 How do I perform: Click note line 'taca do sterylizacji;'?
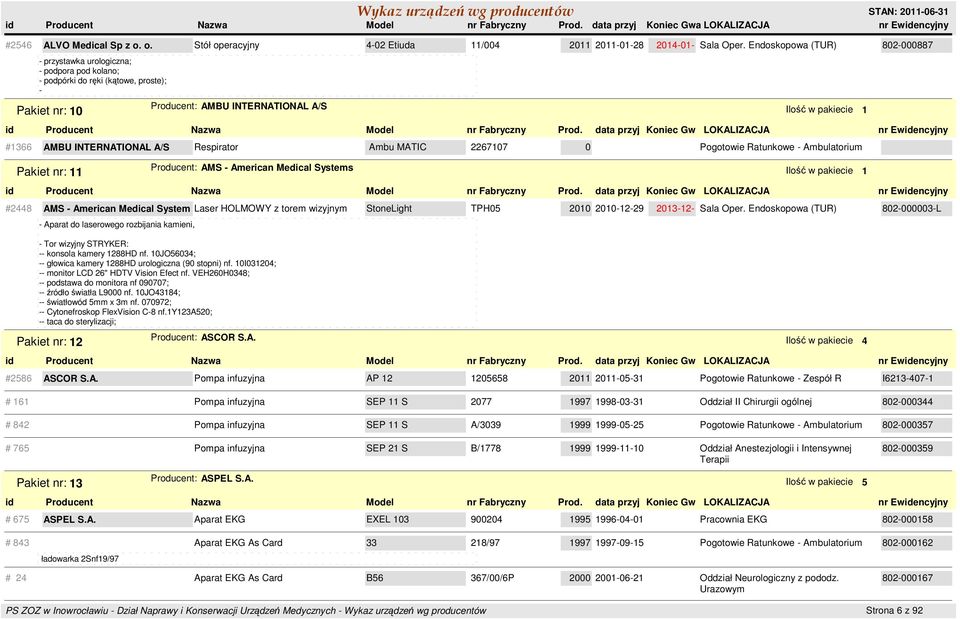81,322
